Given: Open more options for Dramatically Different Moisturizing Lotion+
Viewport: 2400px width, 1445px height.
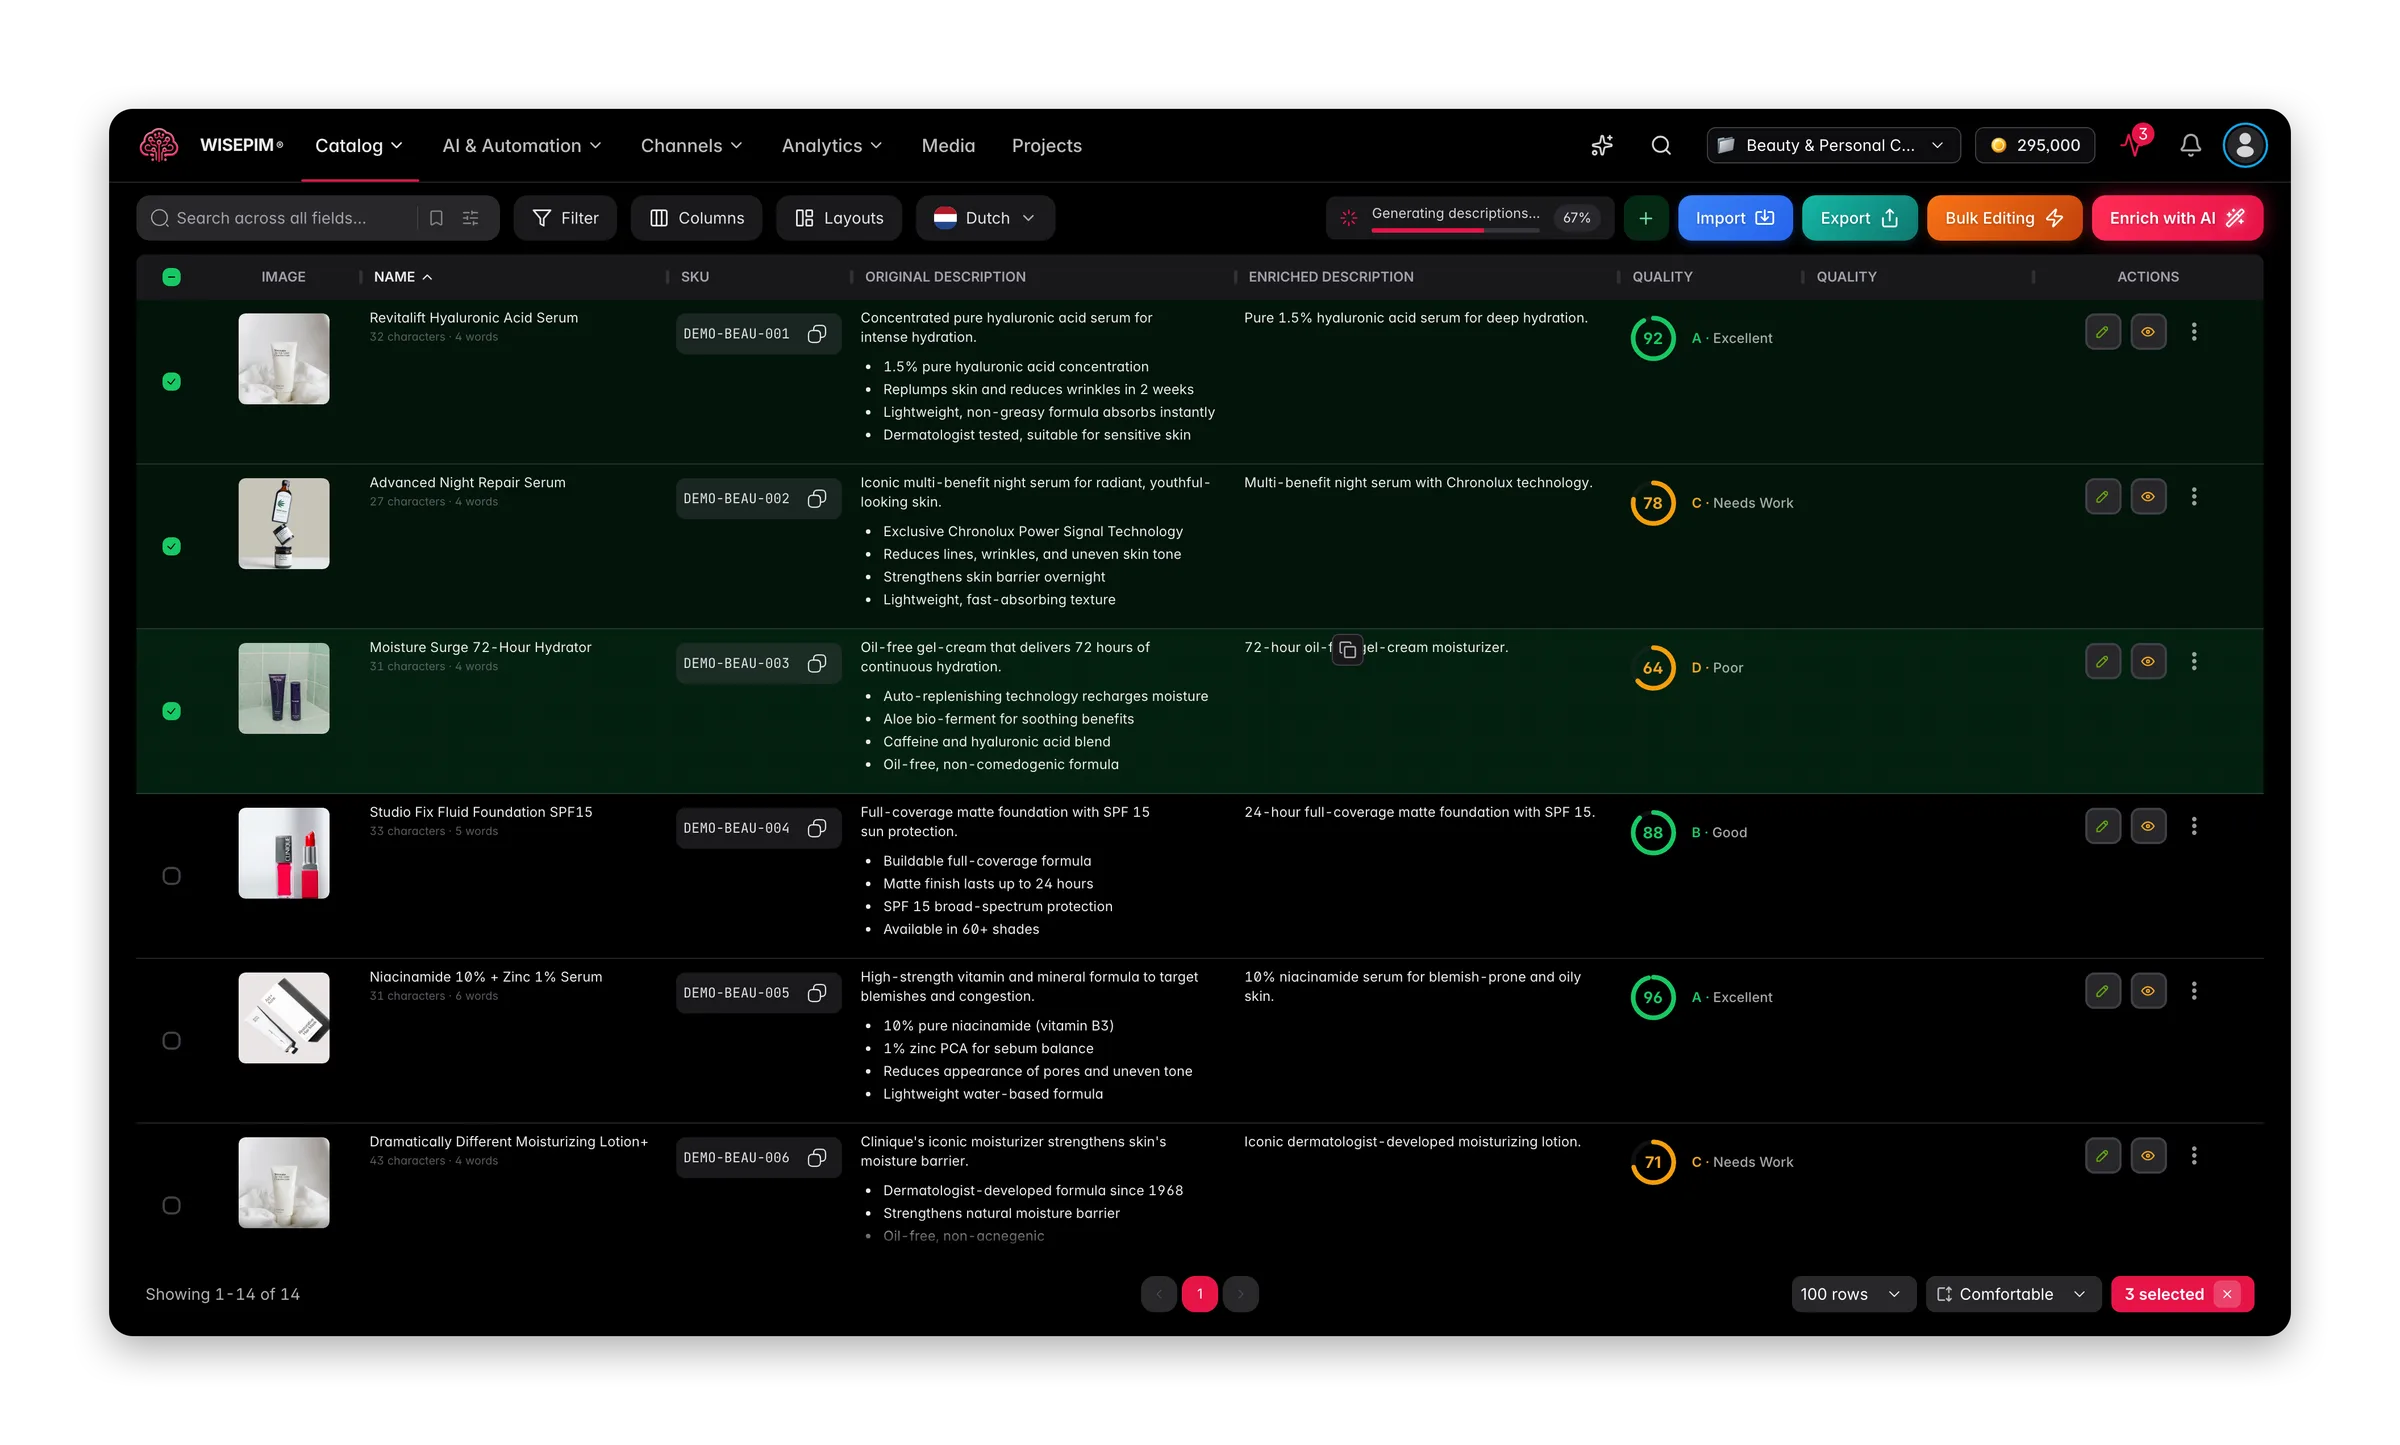Looking at the screenshot, I should pos(2194,1156).
